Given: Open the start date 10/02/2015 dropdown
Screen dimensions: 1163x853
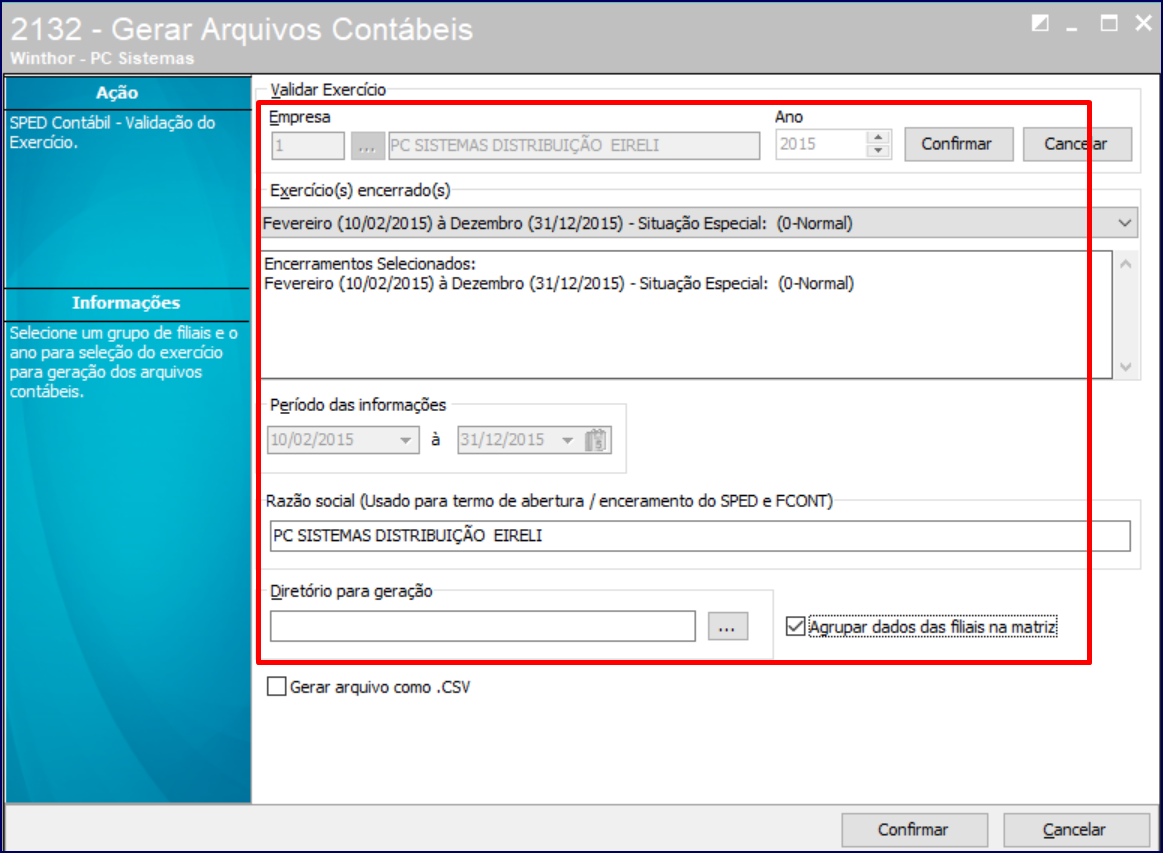Looking at the screenshot, I should click(405, 440).
